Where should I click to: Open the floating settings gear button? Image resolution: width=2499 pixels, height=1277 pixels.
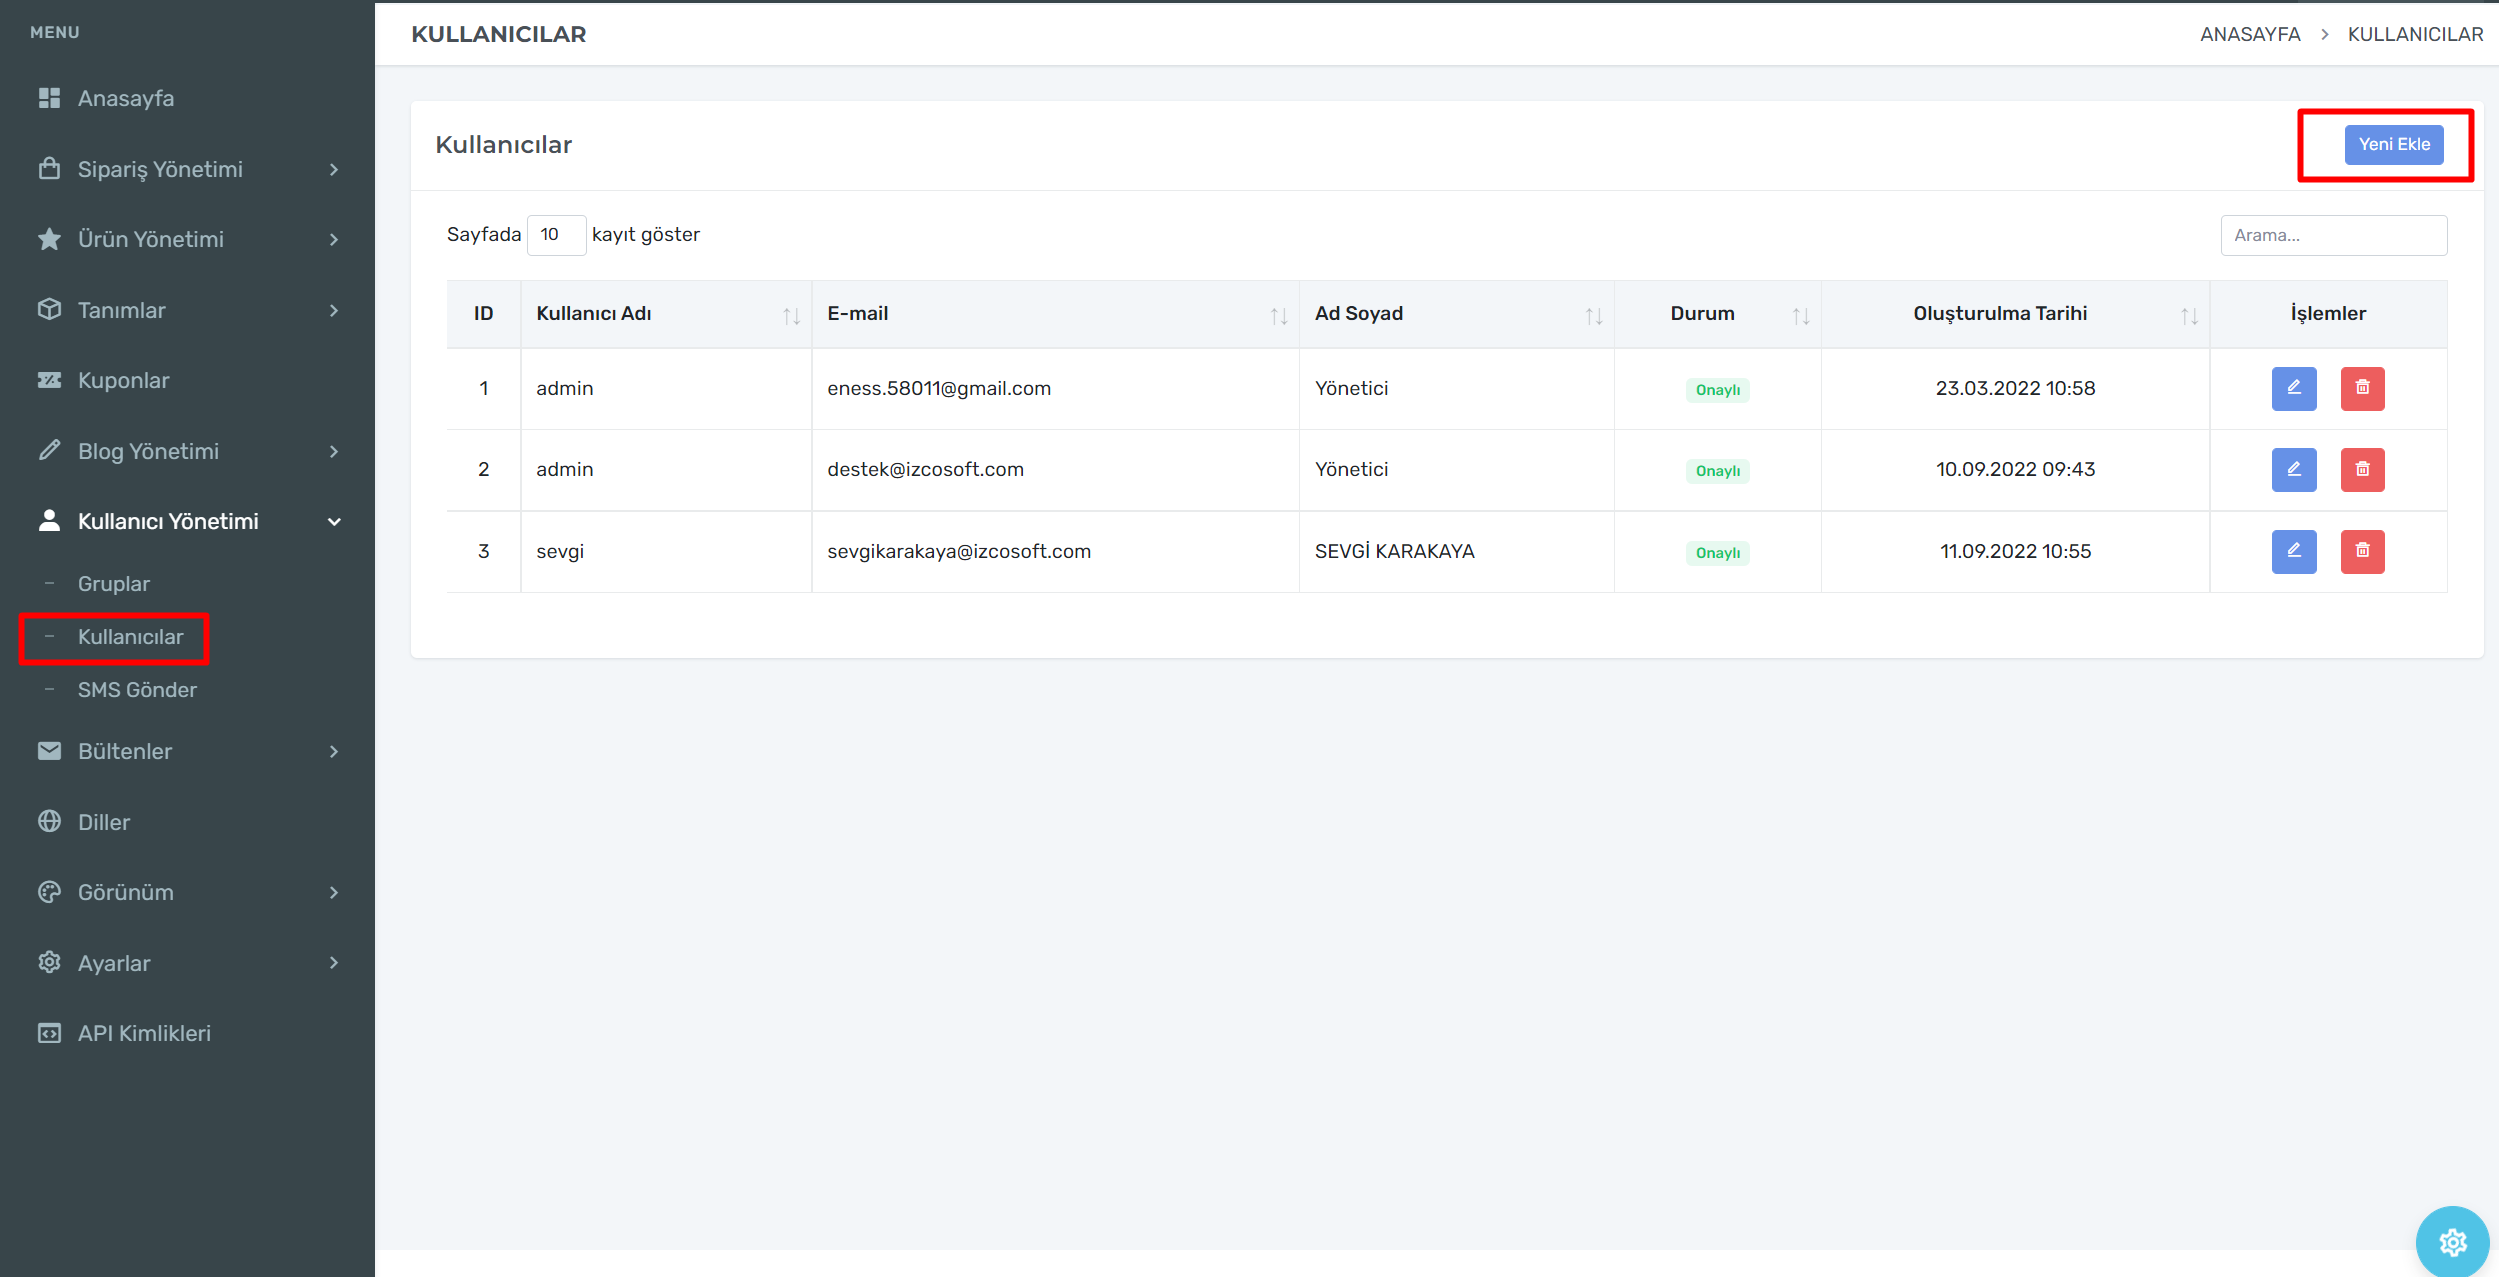coord(2452,1242)
